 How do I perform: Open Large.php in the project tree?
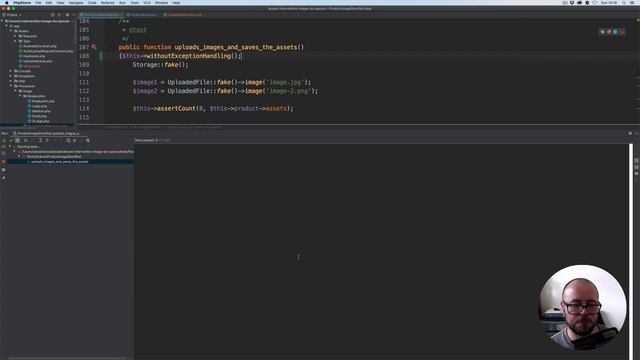[39, 106]
